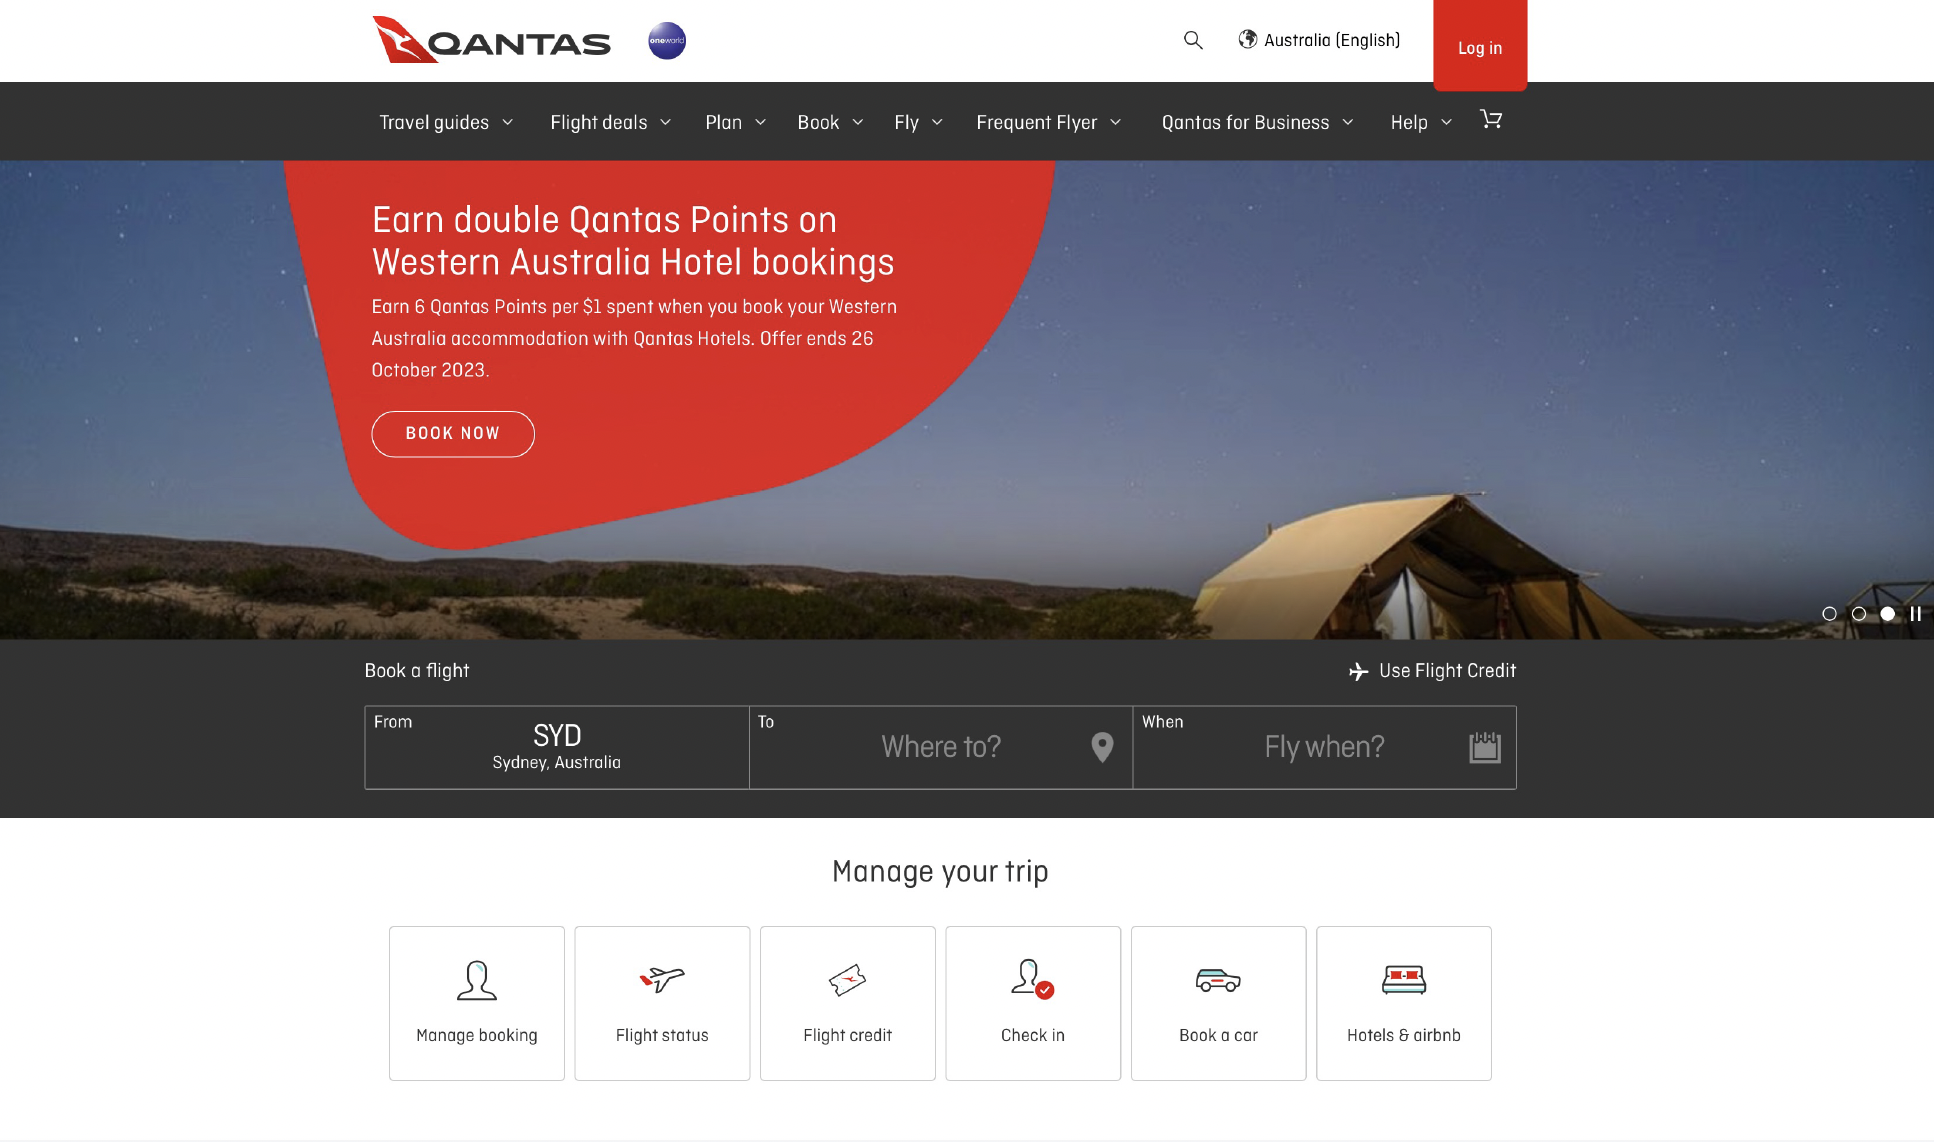Expand the Frequent Flyer menu chevron
1934x1142 pixels.
1115,122
